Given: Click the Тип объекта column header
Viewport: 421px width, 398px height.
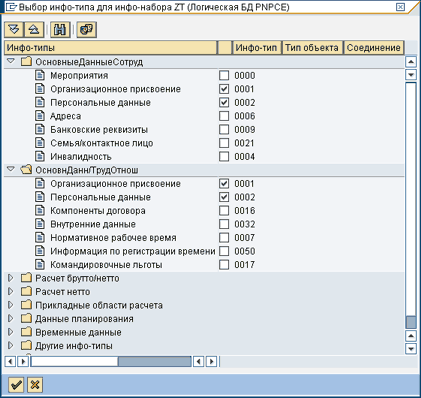Looking at the screenshot, I should coord(312,48).
